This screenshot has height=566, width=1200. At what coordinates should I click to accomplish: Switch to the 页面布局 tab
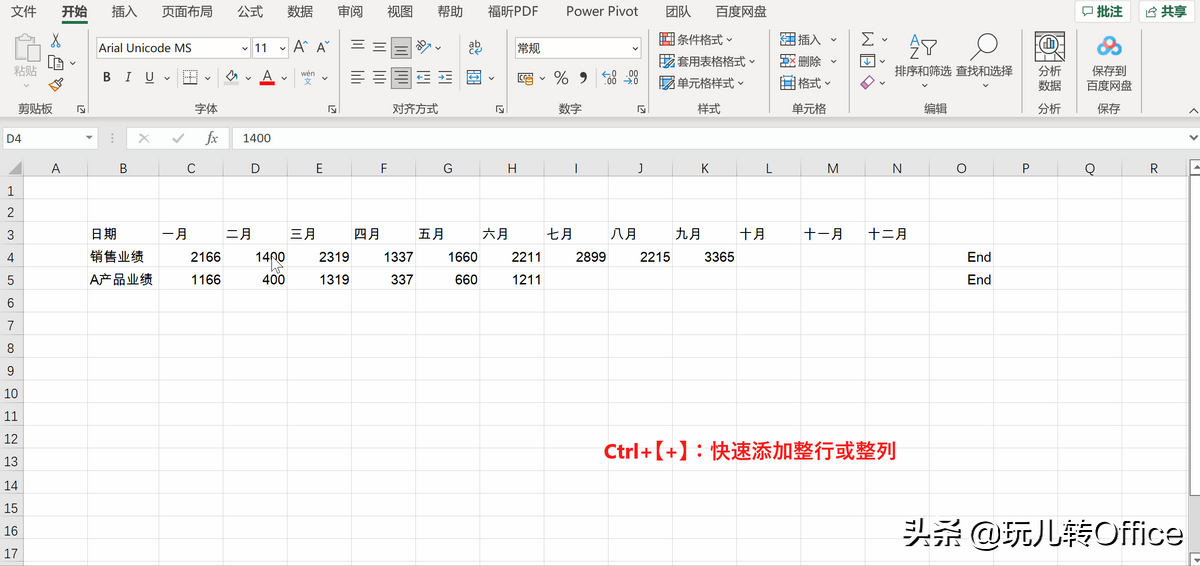188,12
